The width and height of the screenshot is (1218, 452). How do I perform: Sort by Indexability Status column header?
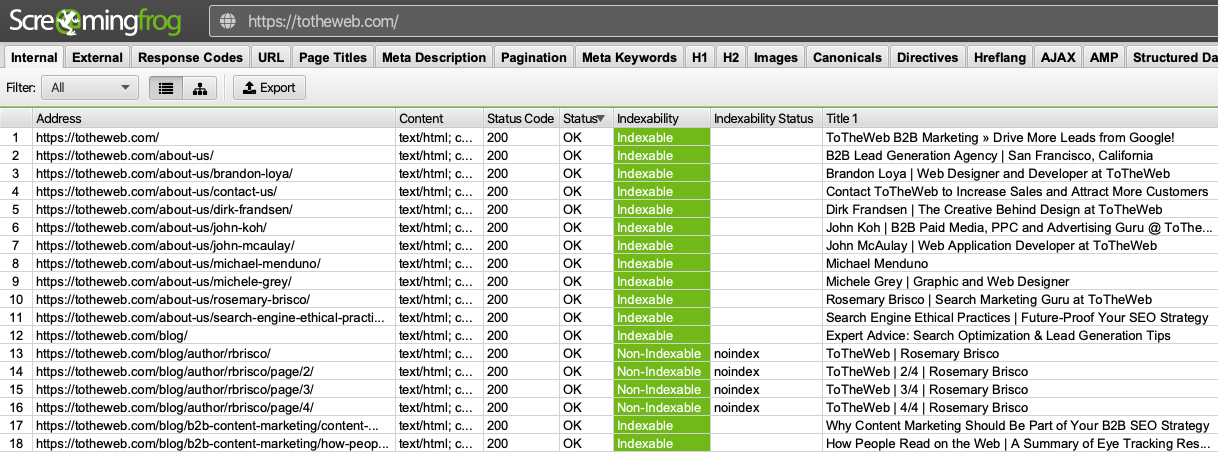[x=766, y=119]
